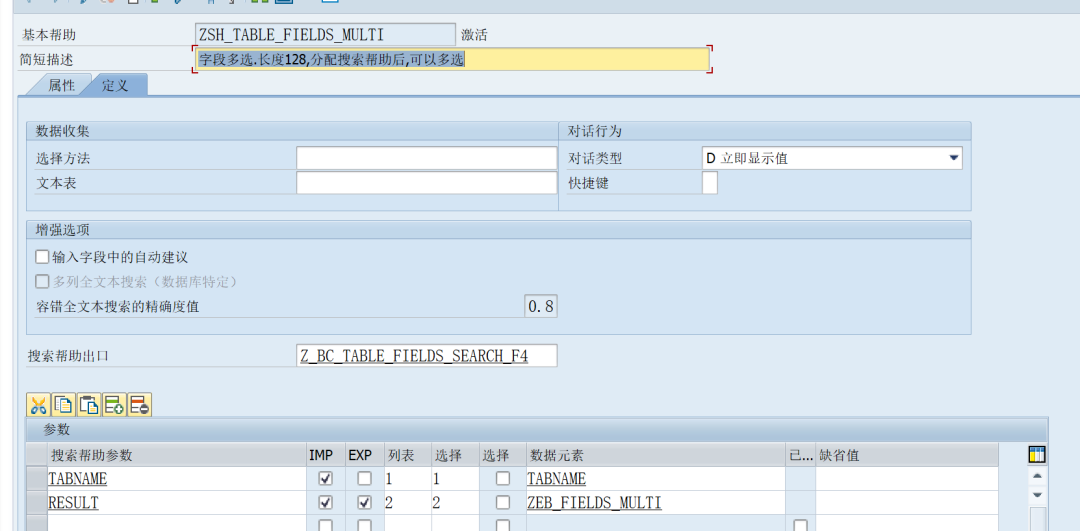Click the Insert Row icon with green plus
The image size is (1080, 531).
point(114,405)
